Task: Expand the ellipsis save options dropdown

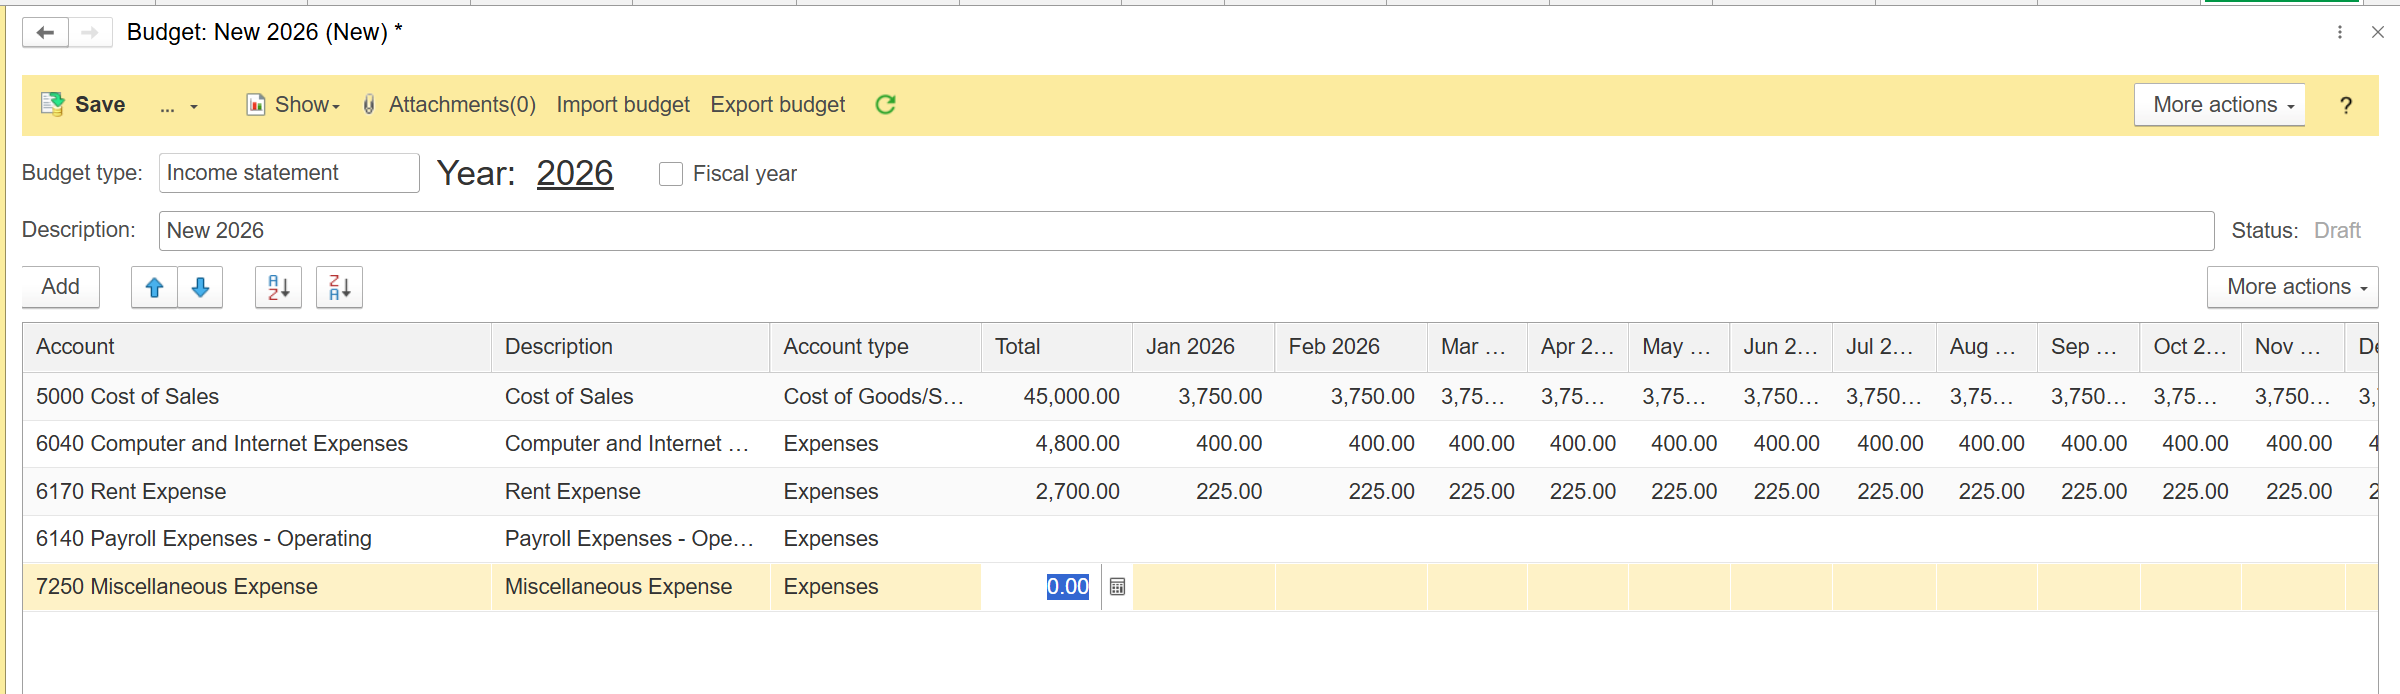Action: [x=178, y=106]
